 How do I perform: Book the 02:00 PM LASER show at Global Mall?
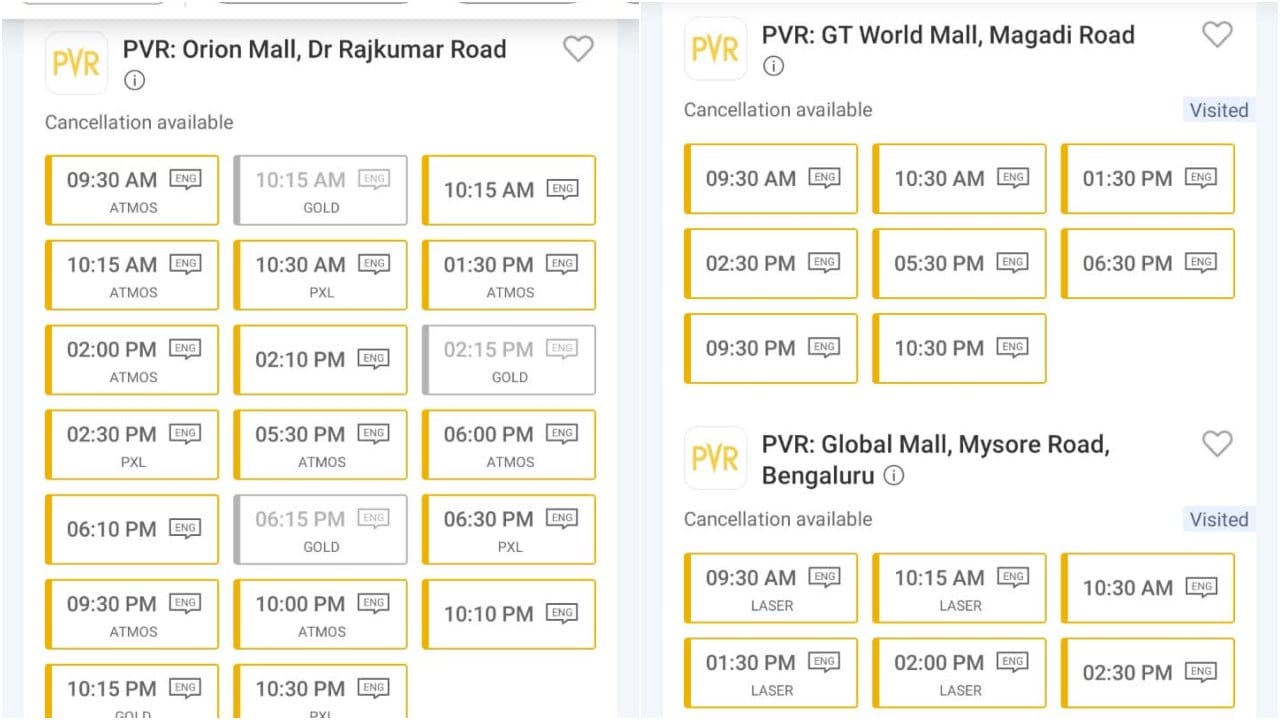(x=960, y=673)
